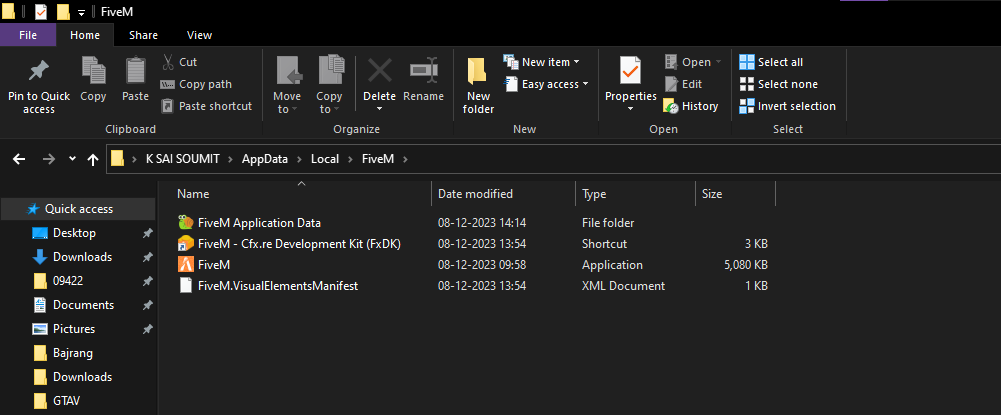Screen dimensions: 1001x415
Task: Go up one folder level arrow
Action: tap(93, 159)
